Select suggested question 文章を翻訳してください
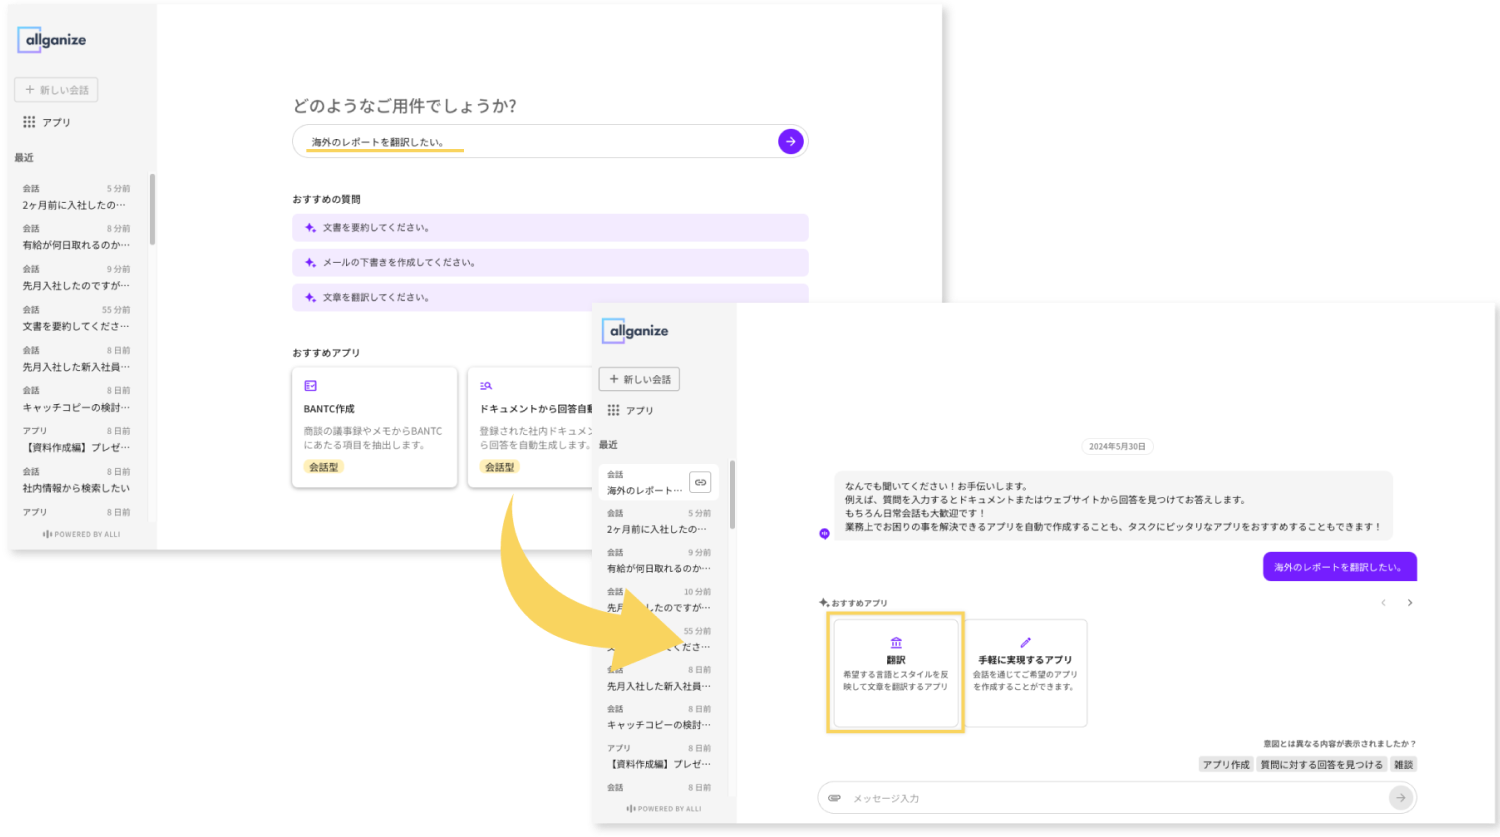The width and height of the screenshot is (1500, 837). [550, 297]
